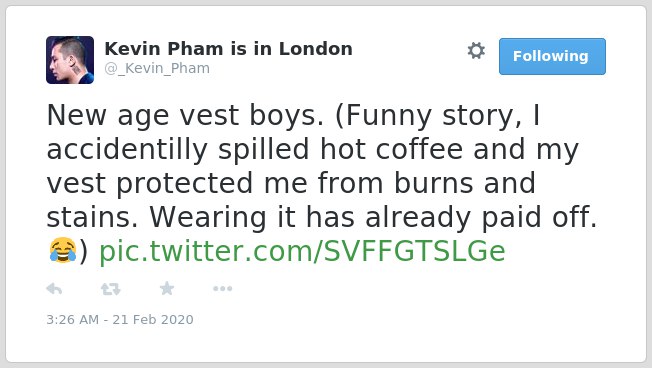
Task: Open the gear user actions dropdown
Action: coord(476,51)
